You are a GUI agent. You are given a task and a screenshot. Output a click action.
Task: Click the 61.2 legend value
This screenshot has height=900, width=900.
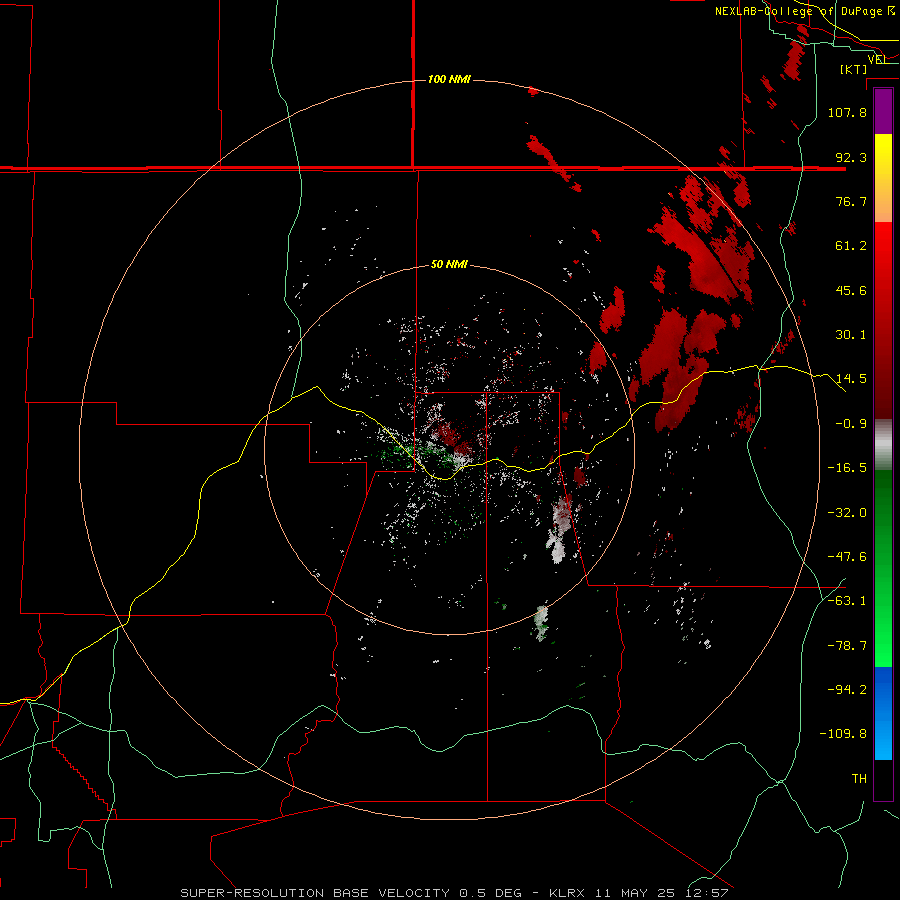(851, 246)
